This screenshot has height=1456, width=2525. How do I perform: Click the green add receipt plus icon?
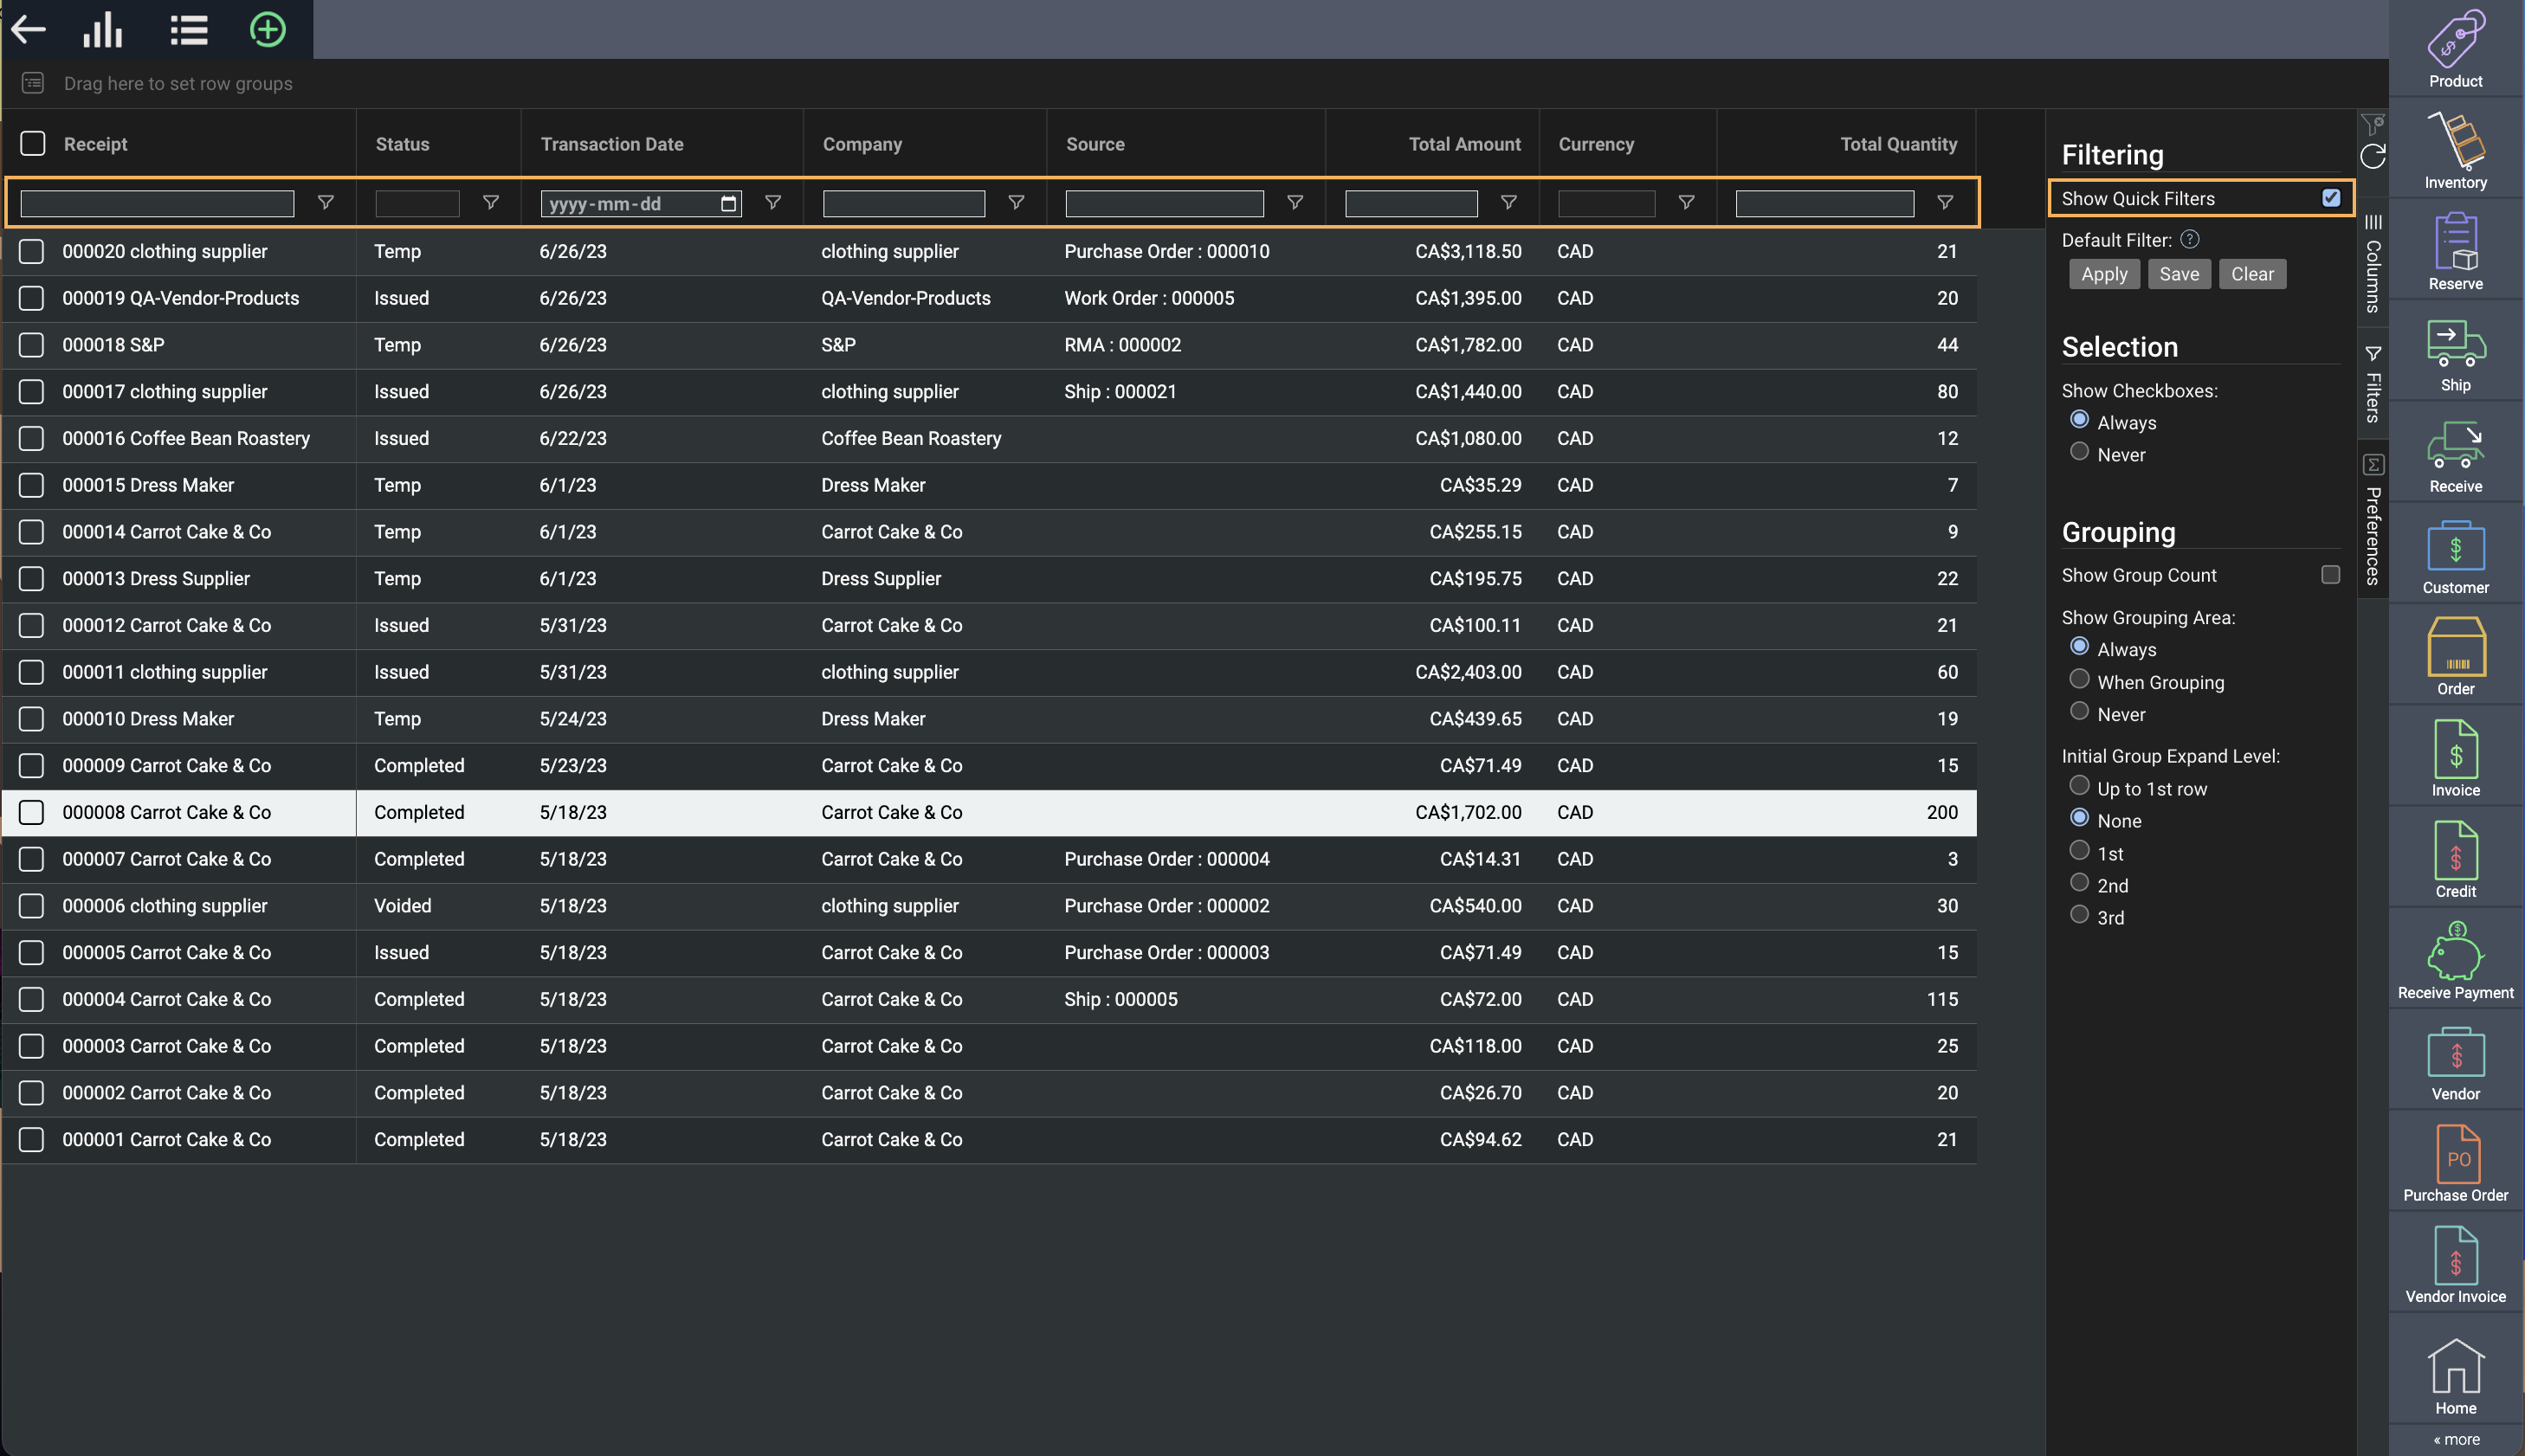tap(267, 29)
